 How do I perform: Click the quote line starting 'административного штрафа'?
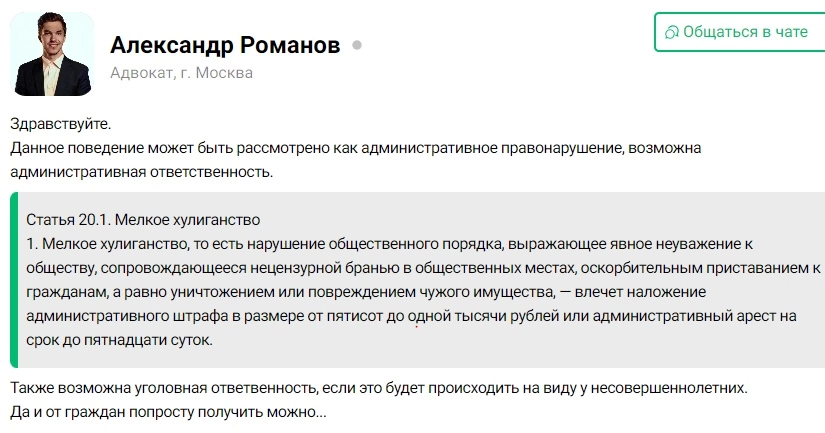tap(411, 316)
